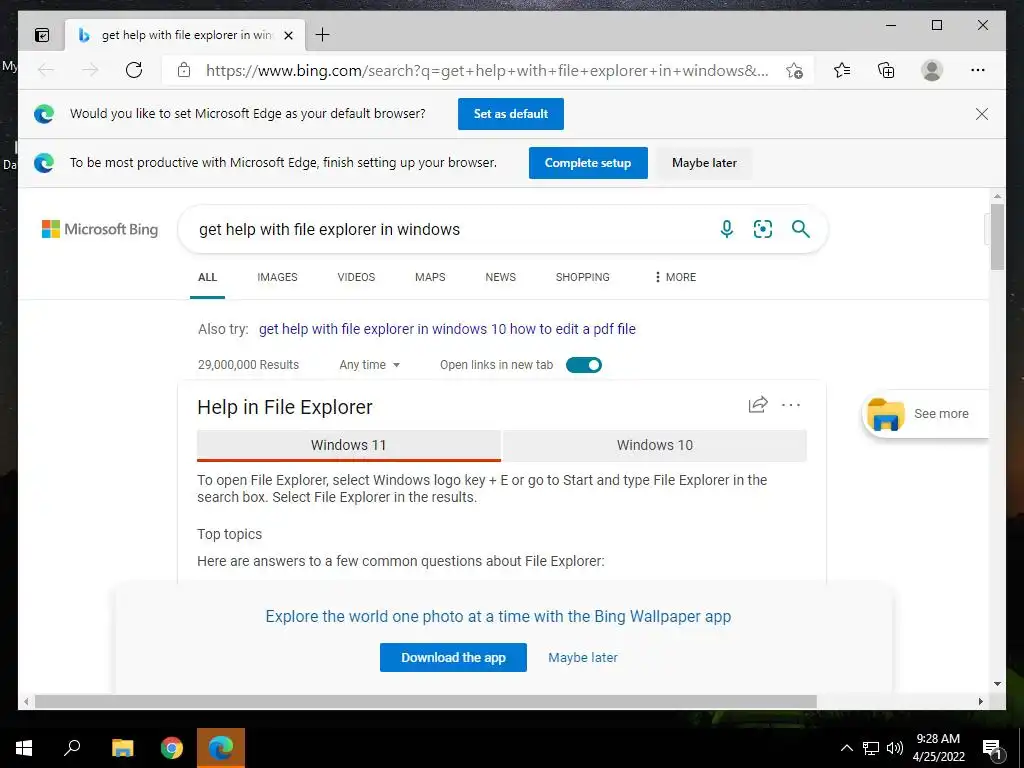
Task: Expand the Any time filter dropdown
Action: (x=370, y=365)
